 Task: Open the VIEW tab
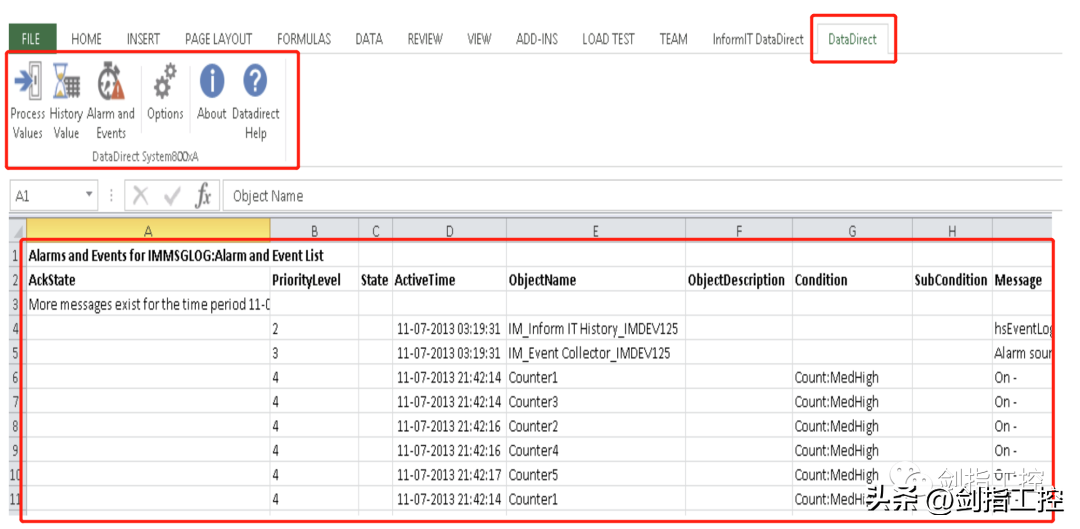click(479, 39)
